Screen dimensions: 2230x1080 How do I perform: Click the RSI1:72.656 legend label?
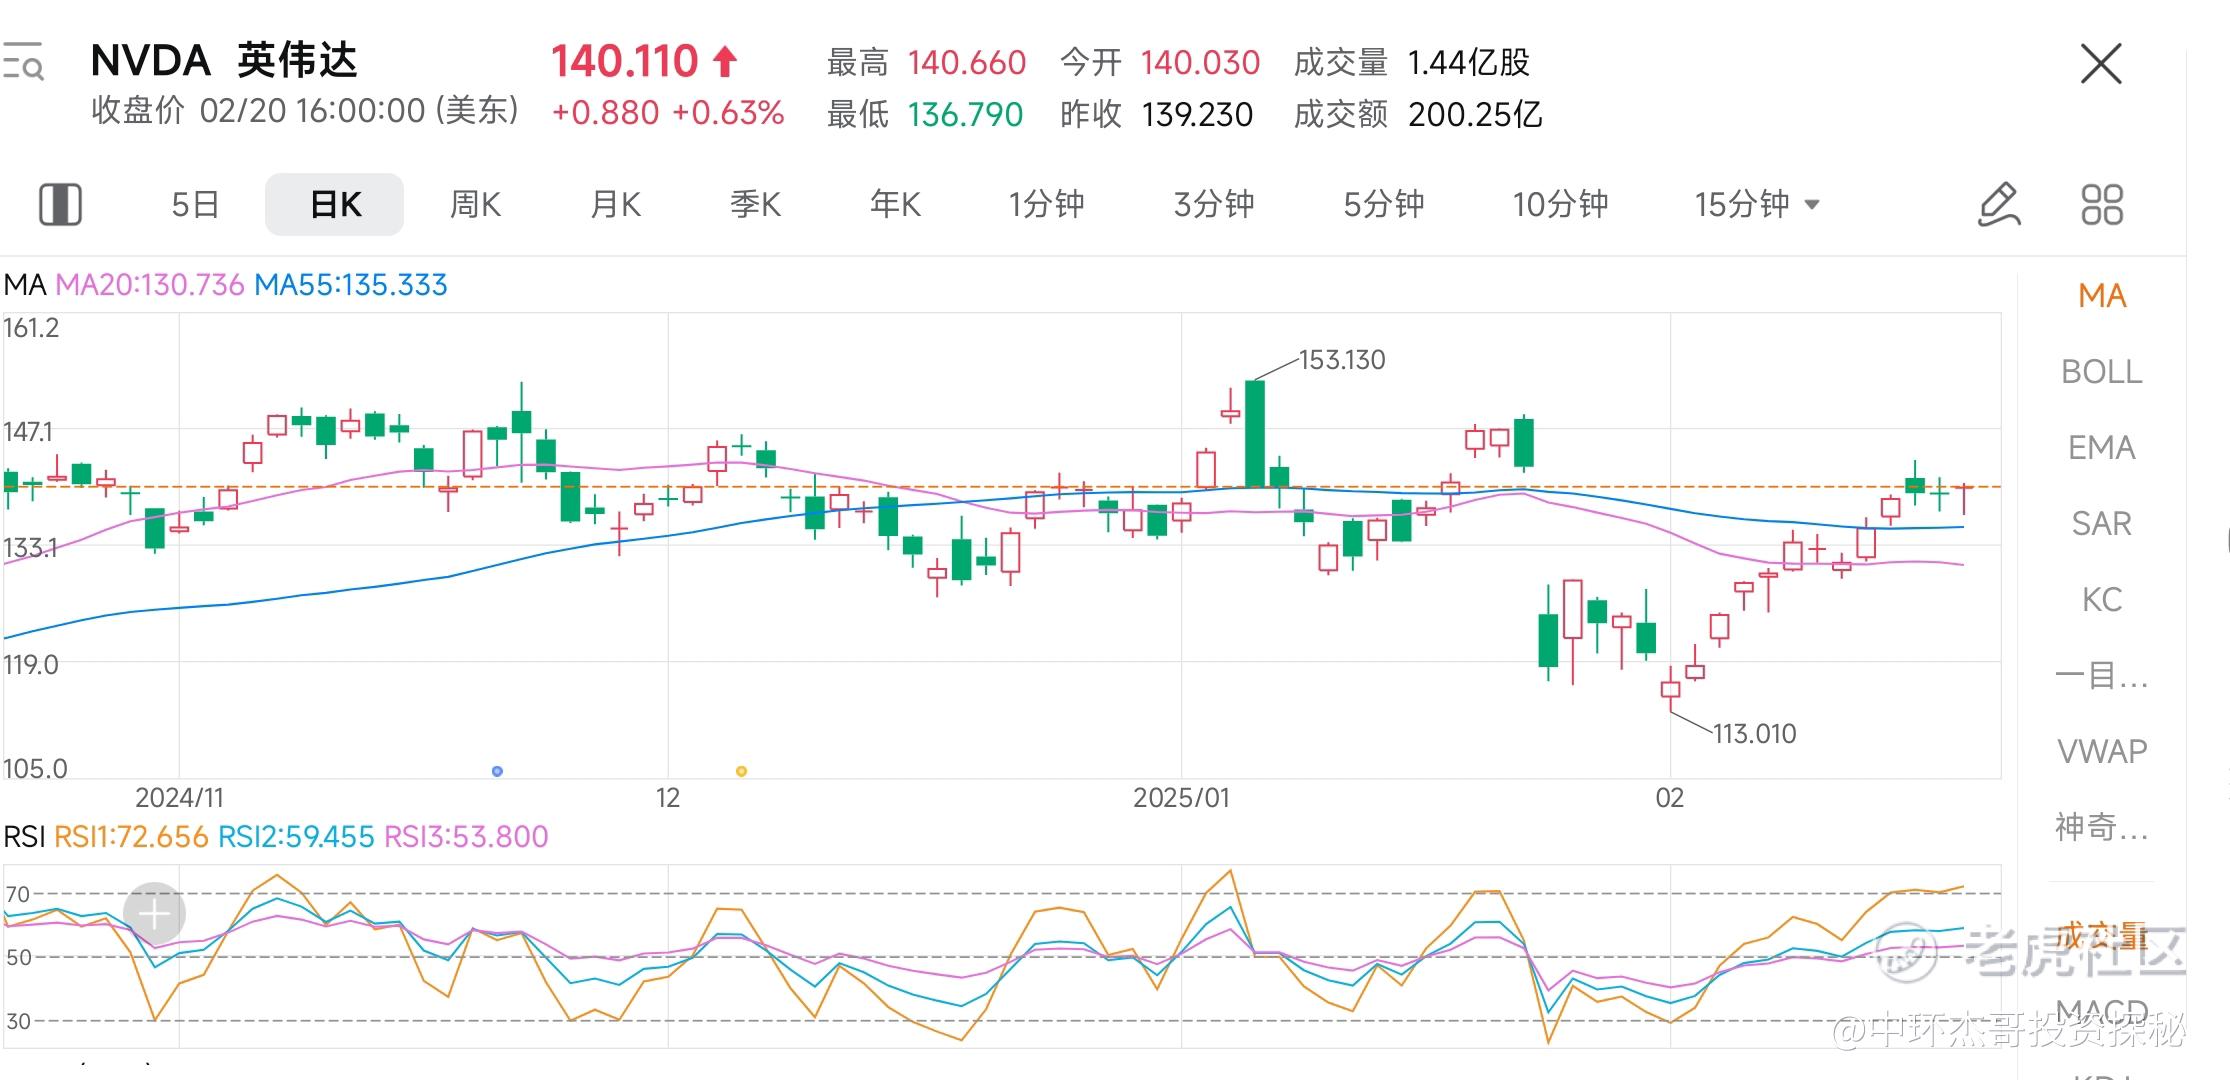(x=131, y=837)
